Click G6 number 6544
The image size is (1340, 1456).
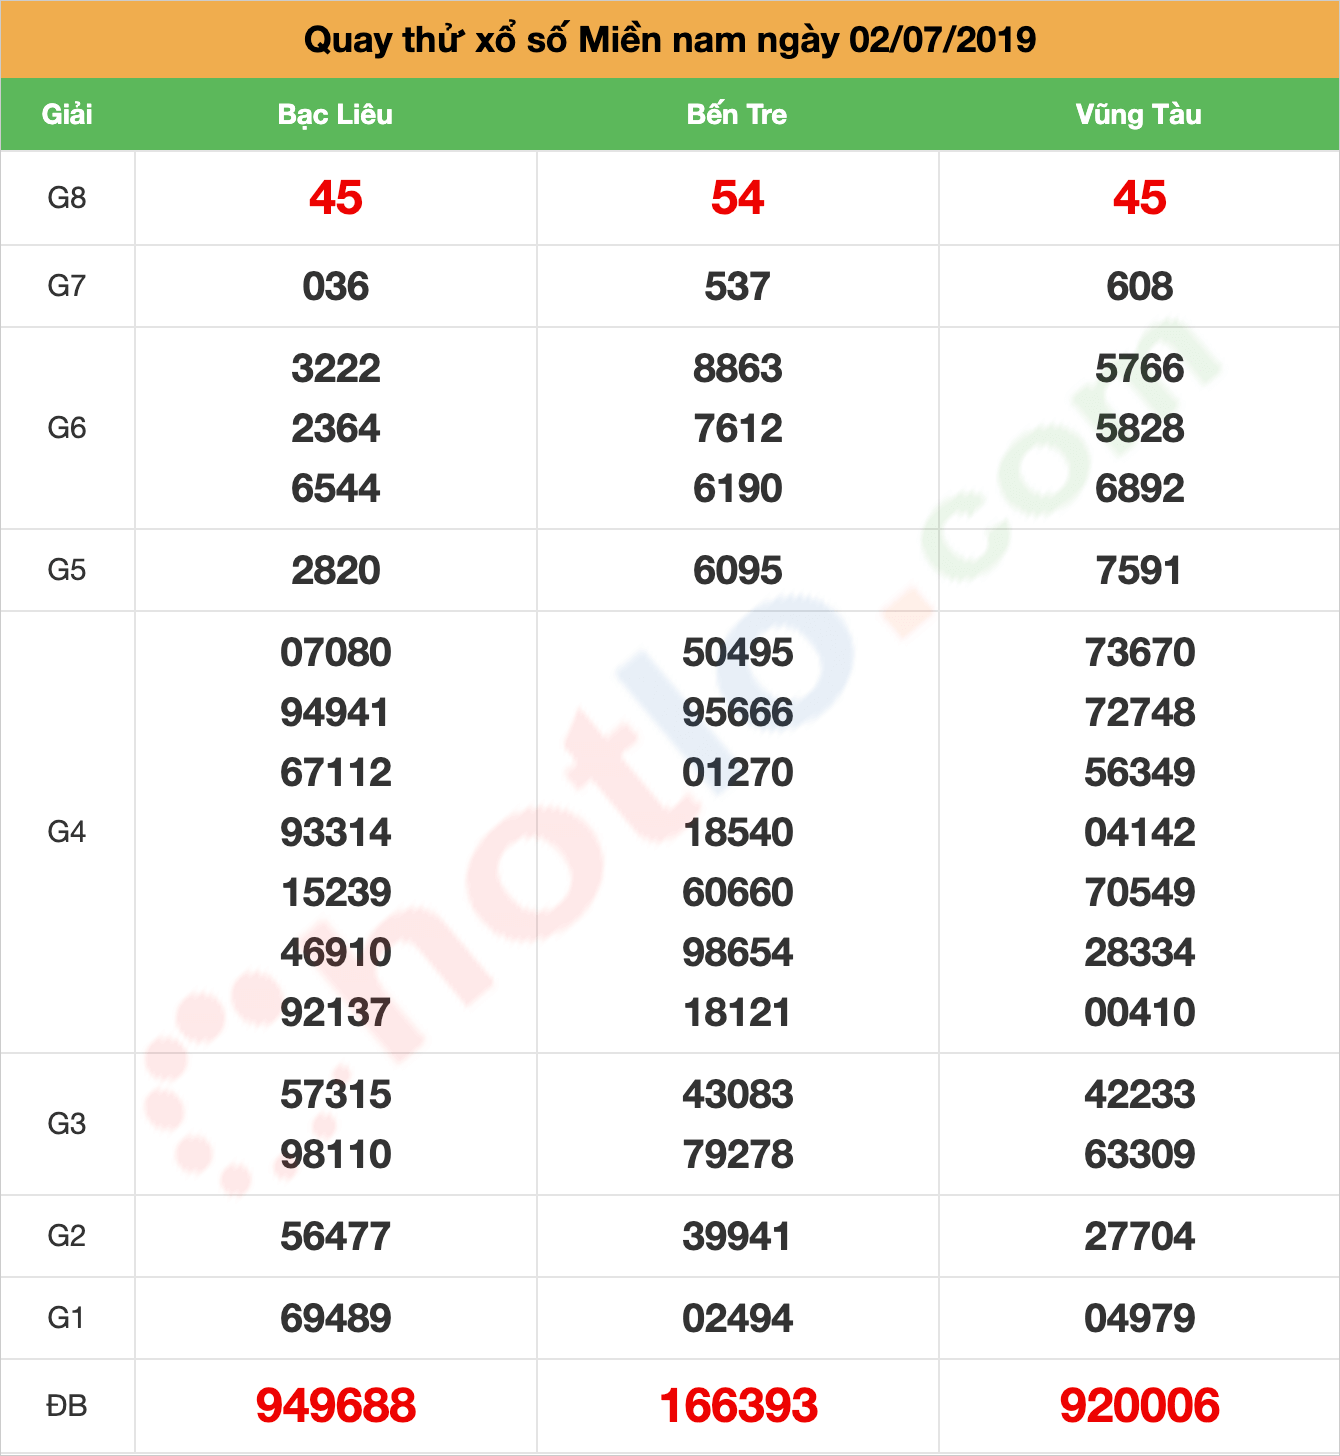[x=336, y=489]
